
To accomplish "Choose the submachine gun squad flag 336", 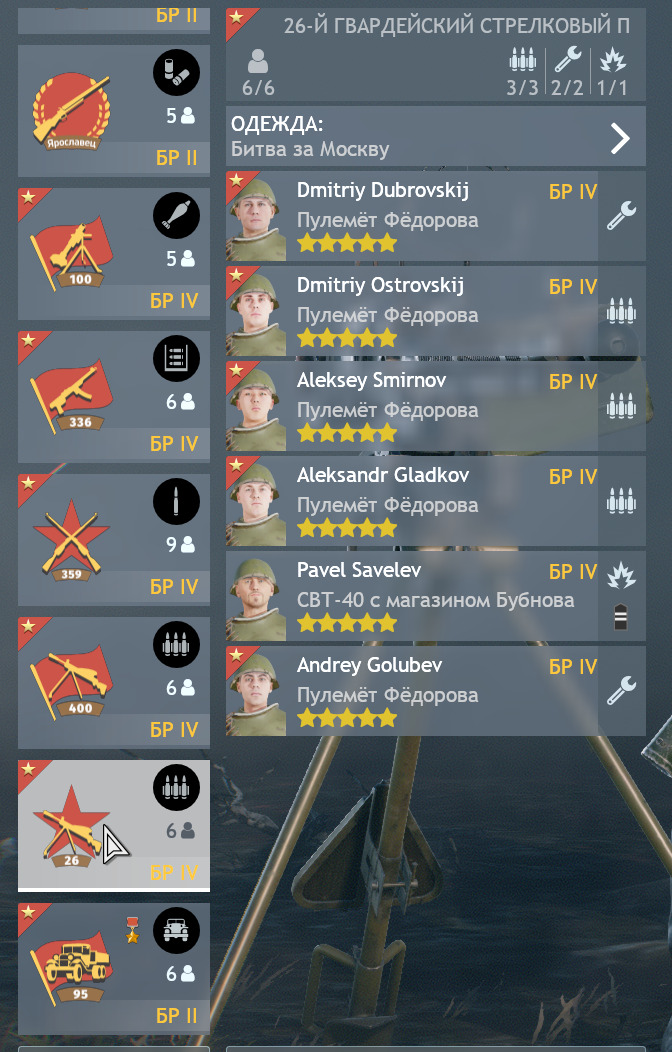I will pos(71,397).
